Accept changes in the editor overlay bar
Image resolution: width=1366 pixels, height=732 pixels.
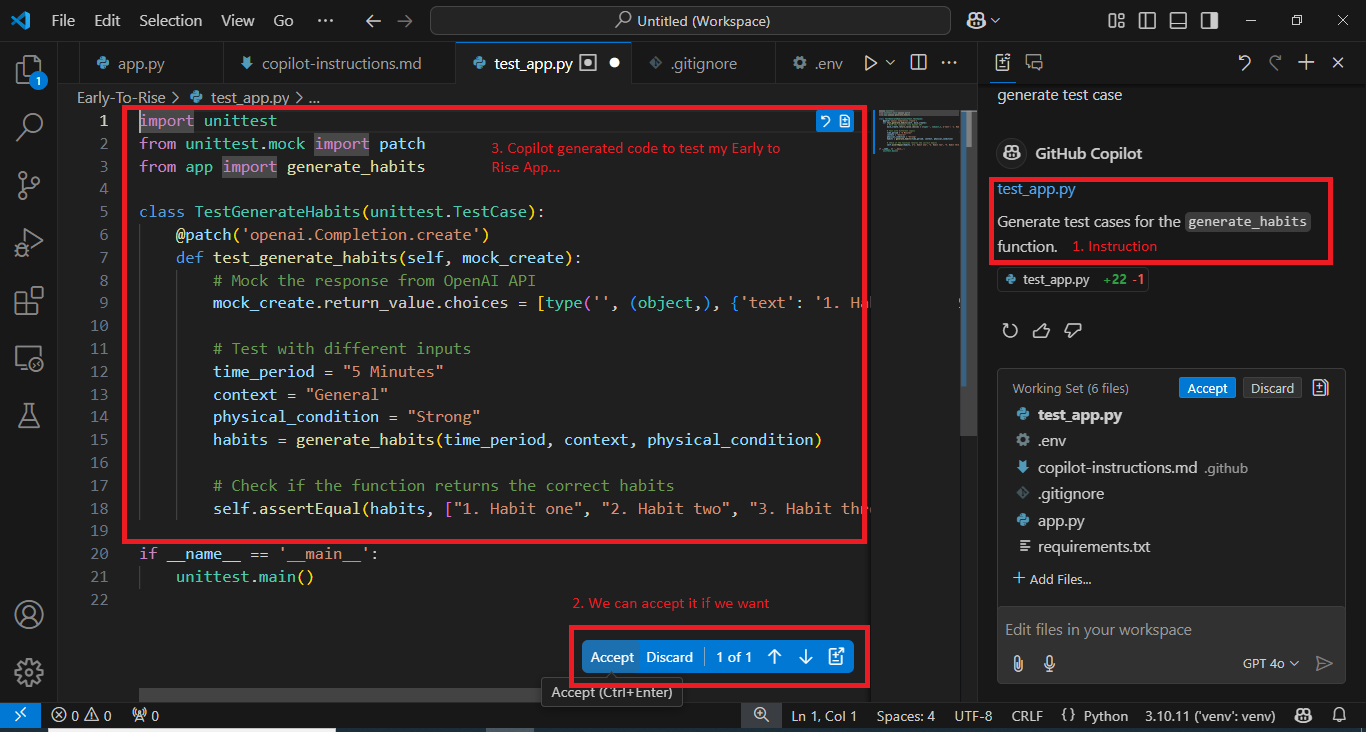612,657
